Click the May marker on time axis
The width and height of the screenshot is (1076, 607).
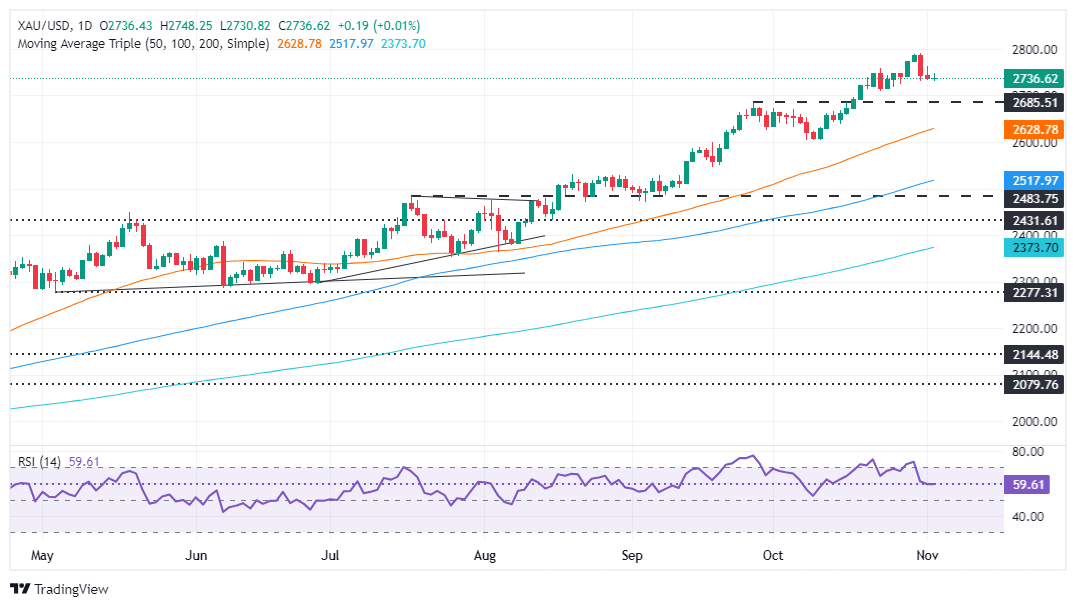(x=42, y=555)
